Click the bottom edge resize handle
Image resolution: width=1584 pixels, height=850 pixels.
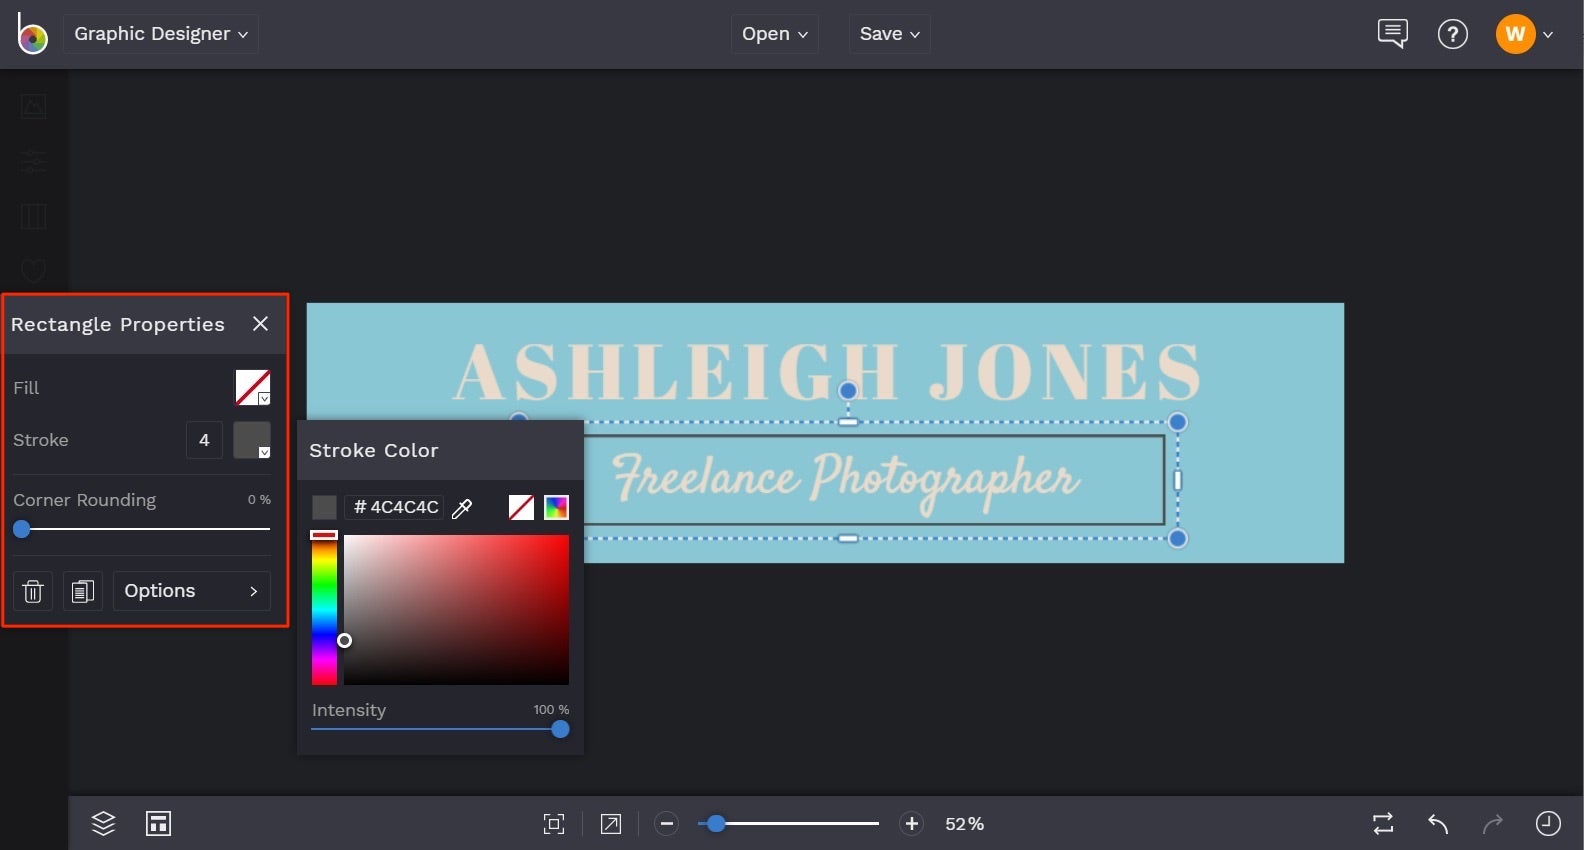pos(848,539)
